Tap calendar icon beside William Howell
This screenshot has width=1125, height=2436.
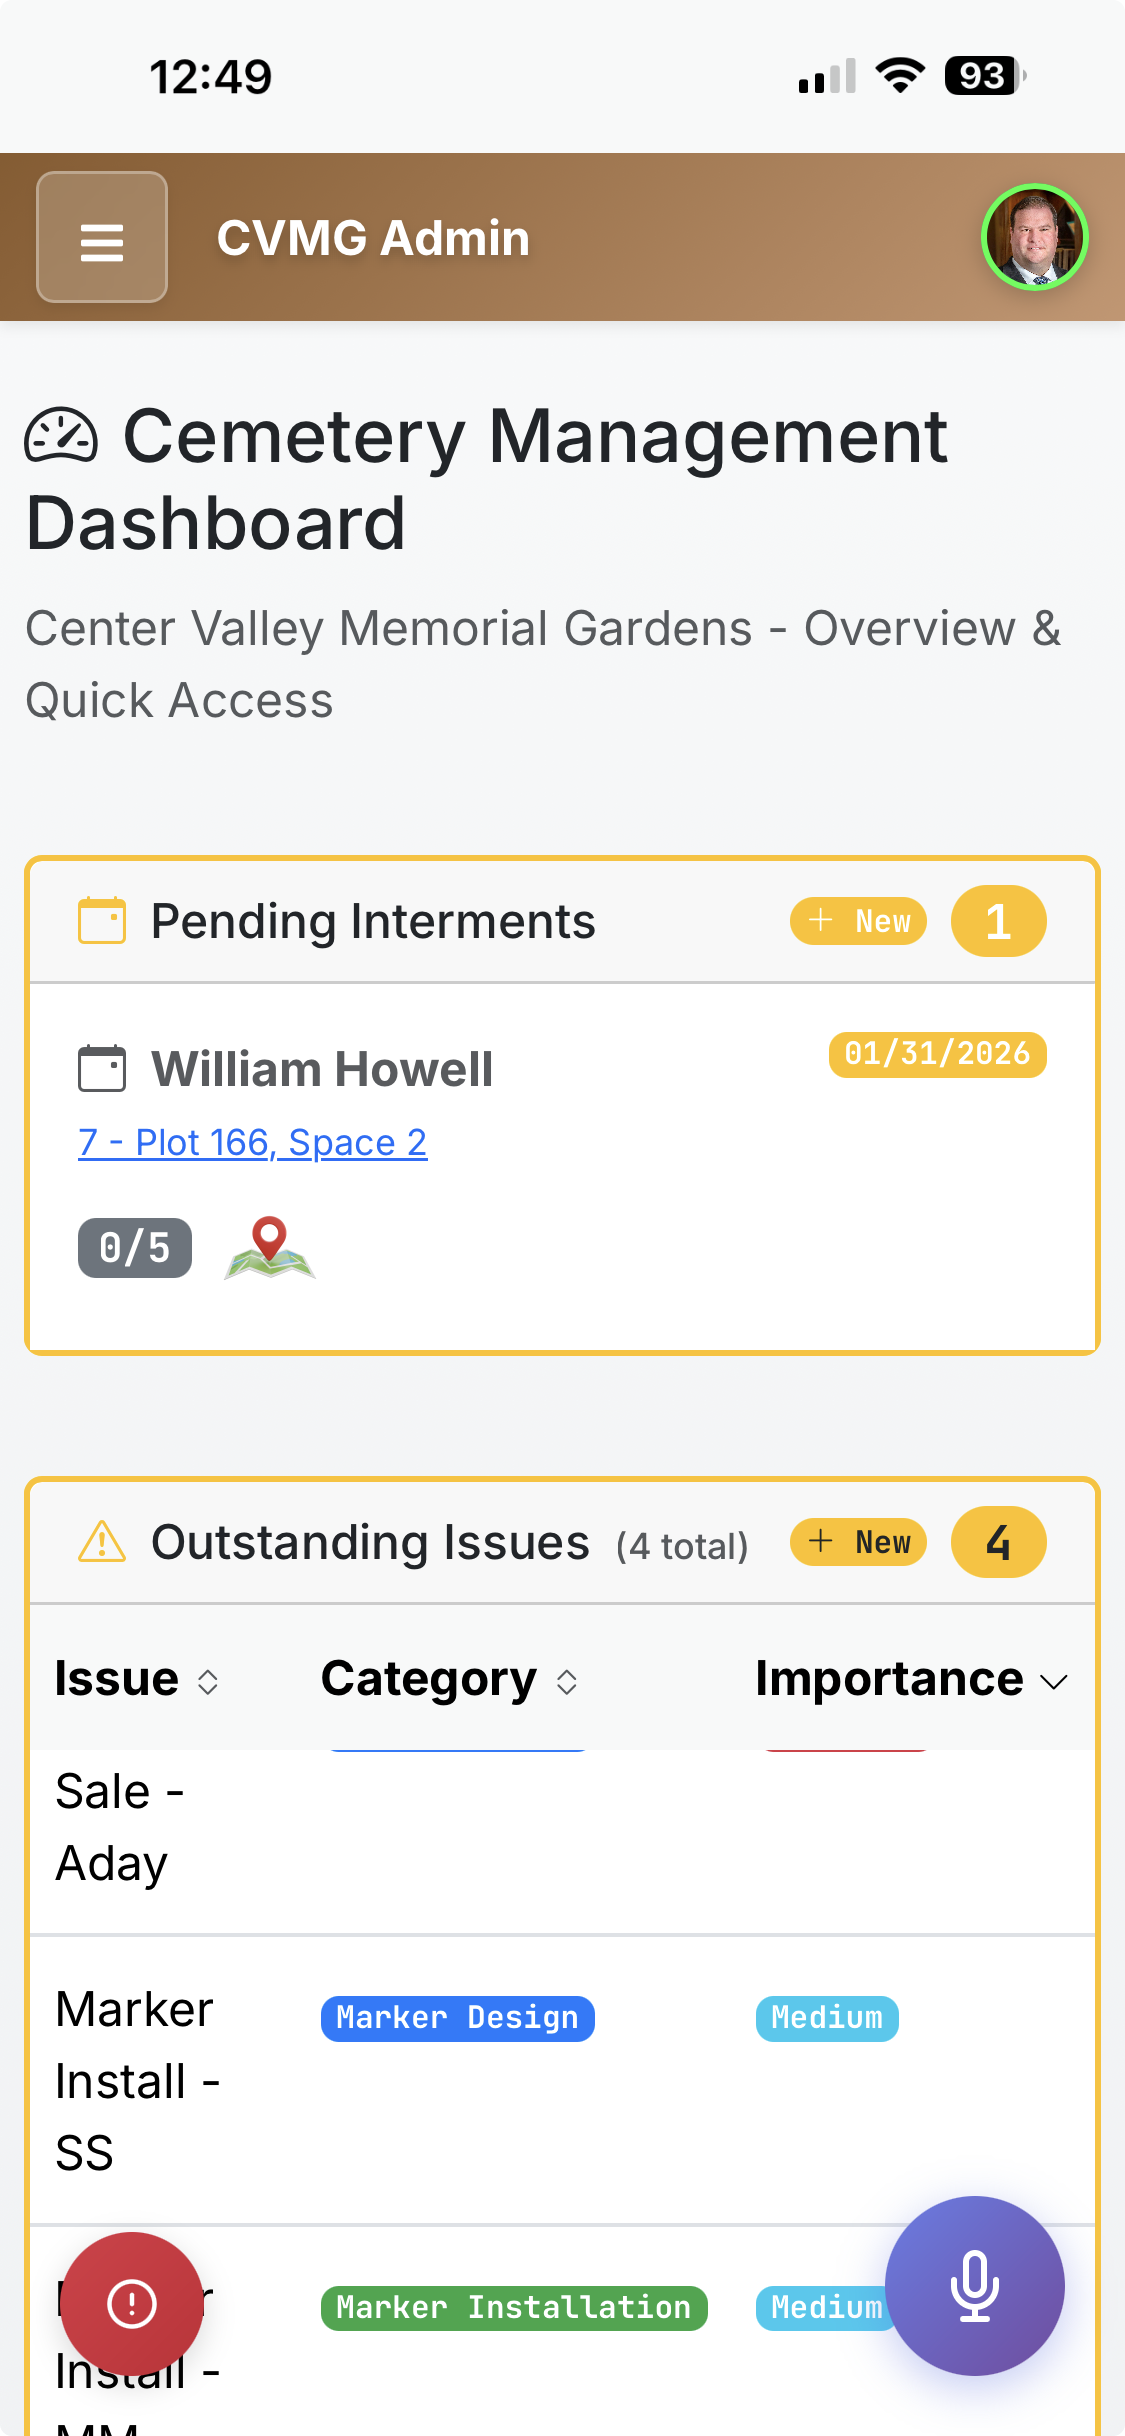point(102,1068)
